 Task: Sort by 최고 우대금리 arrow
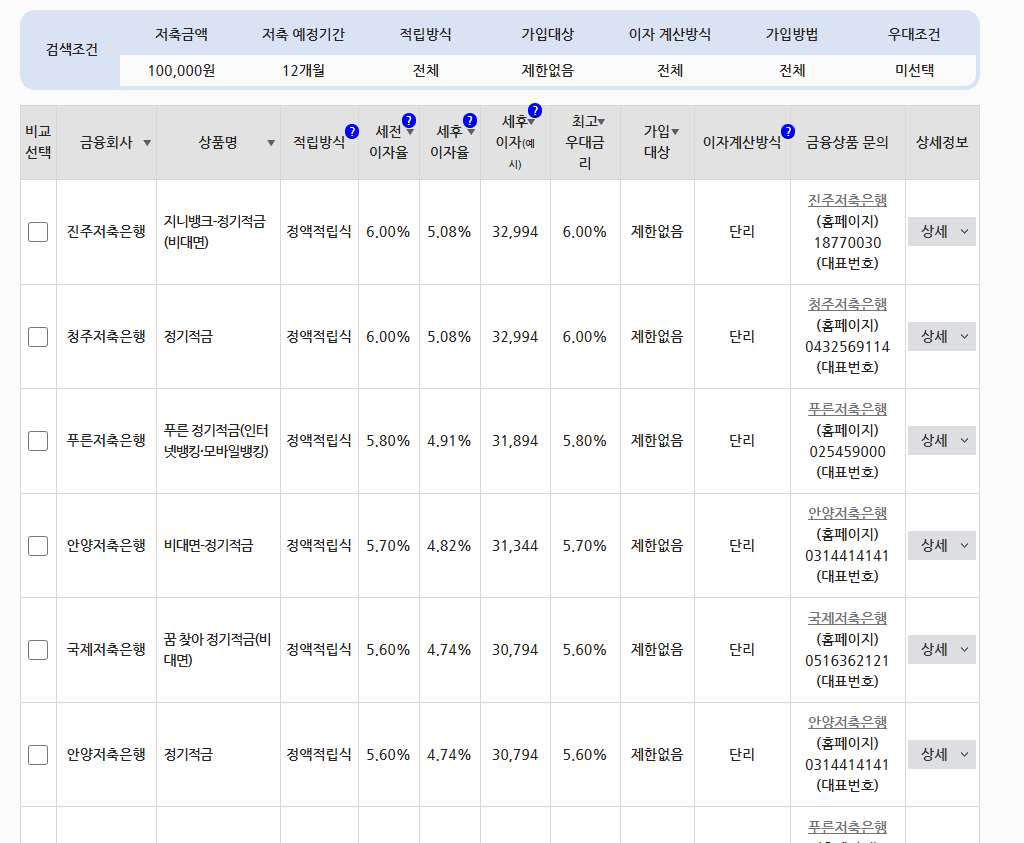(601, 122)
